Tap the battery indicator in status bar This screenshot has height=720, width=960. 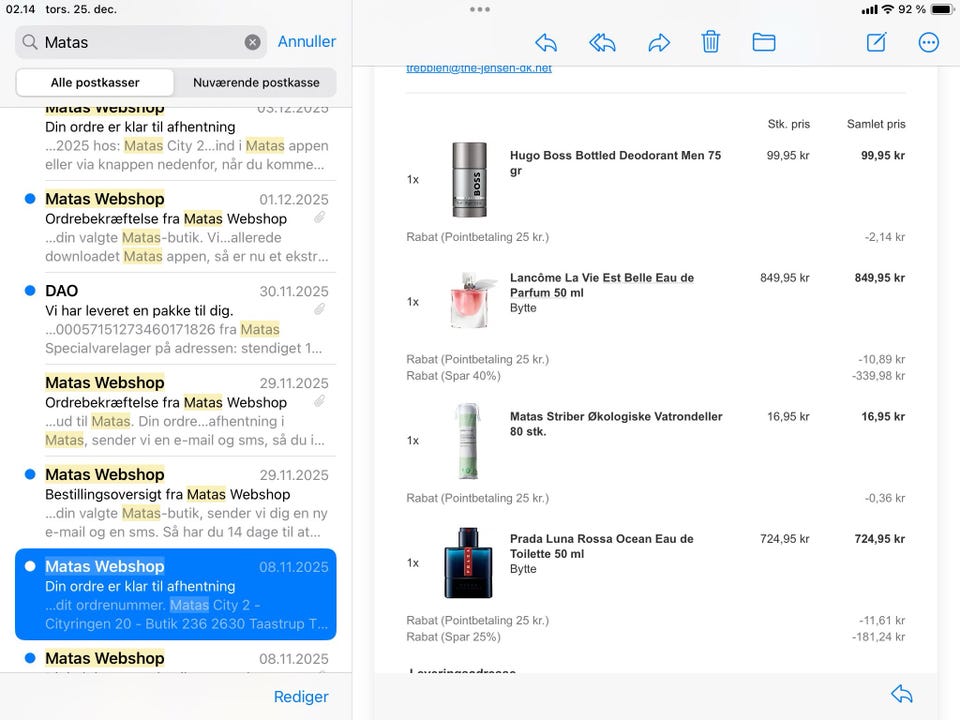point(941,9)
